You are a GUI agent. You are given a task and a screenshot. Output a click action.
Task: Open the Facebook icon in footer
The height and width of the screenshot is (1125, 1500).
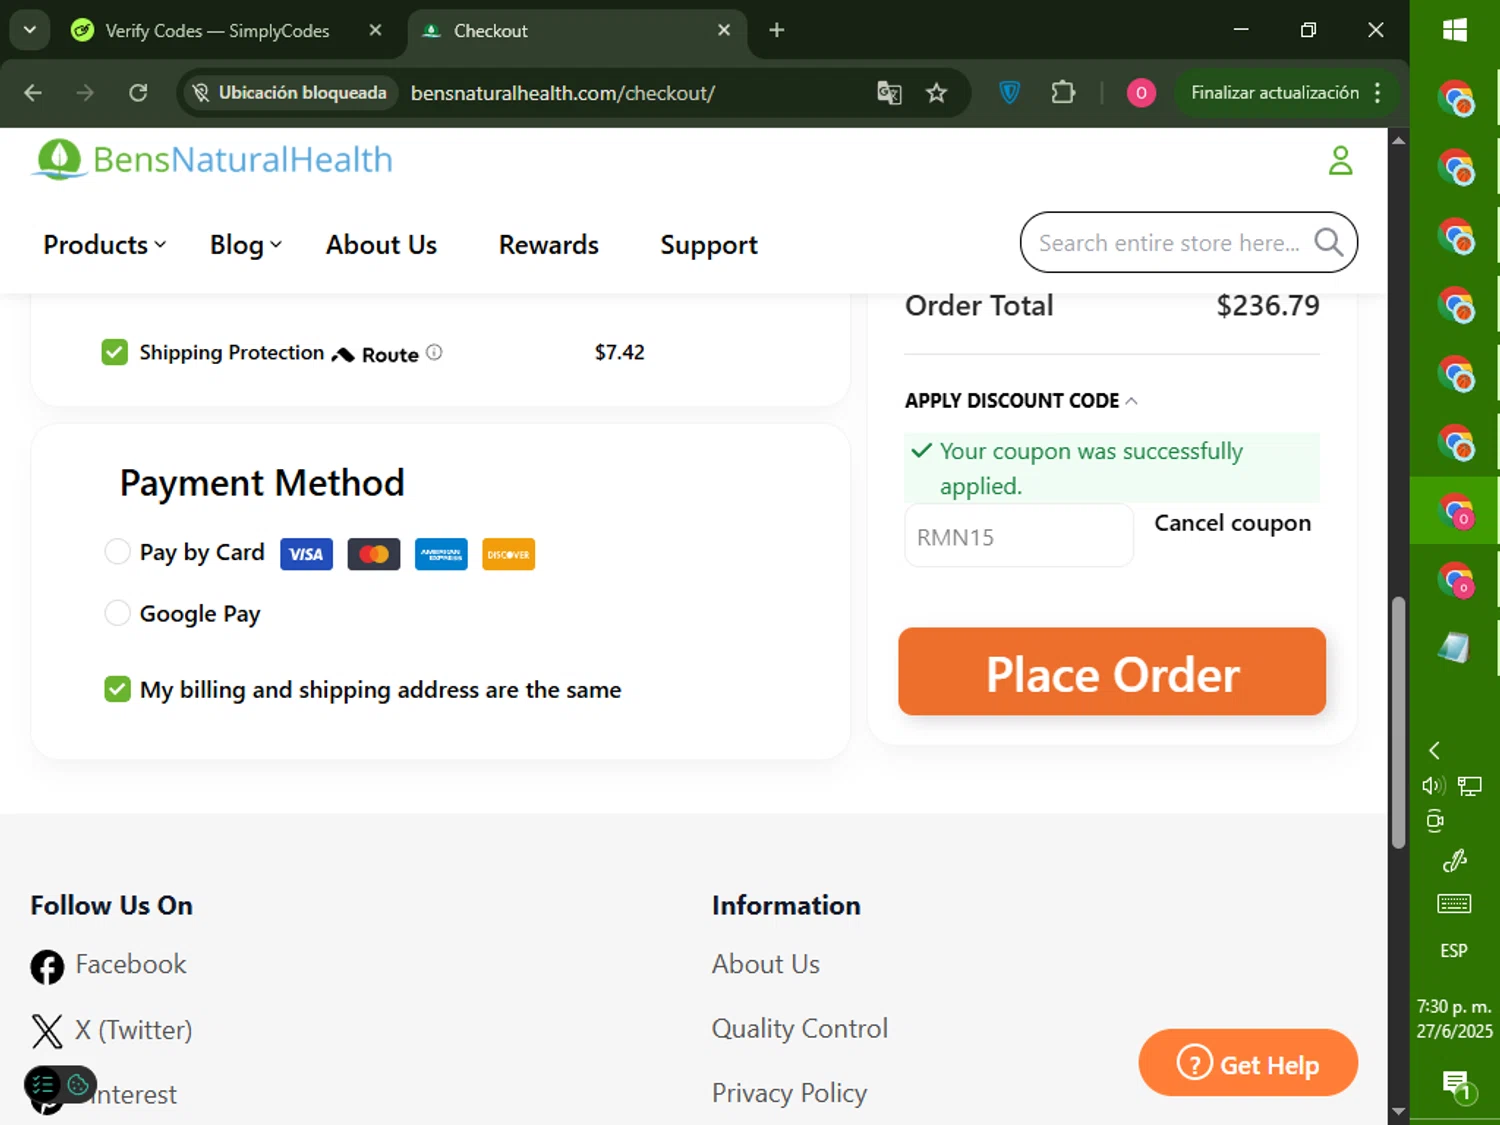click(x=47, y=967)
